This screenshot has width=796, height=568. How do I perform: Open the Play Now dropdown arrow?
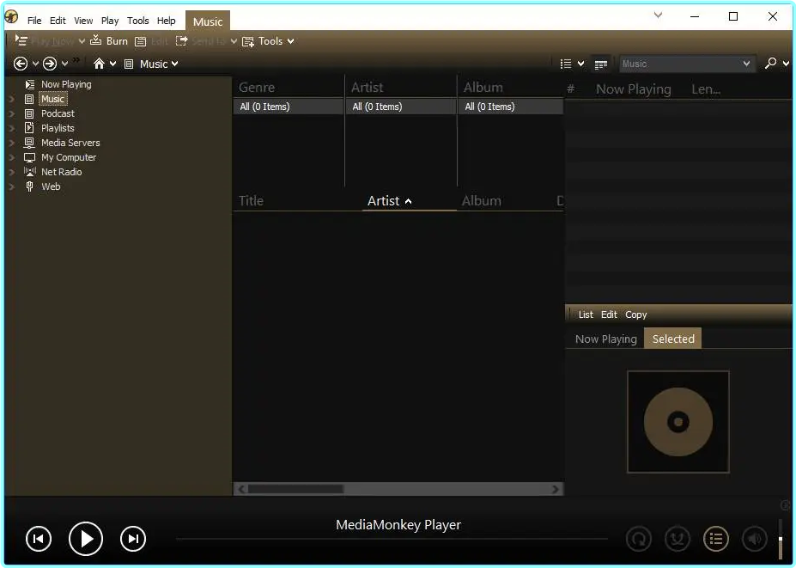click(x=81, y=41)
